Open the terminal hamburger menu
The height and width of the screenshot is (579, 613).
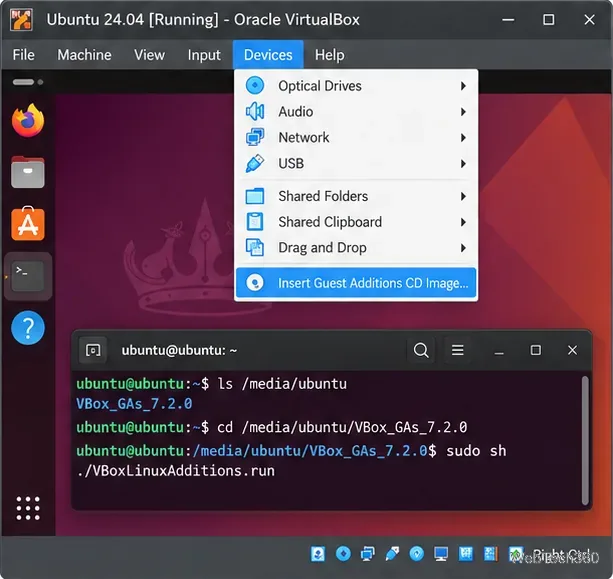pos(457,350)
